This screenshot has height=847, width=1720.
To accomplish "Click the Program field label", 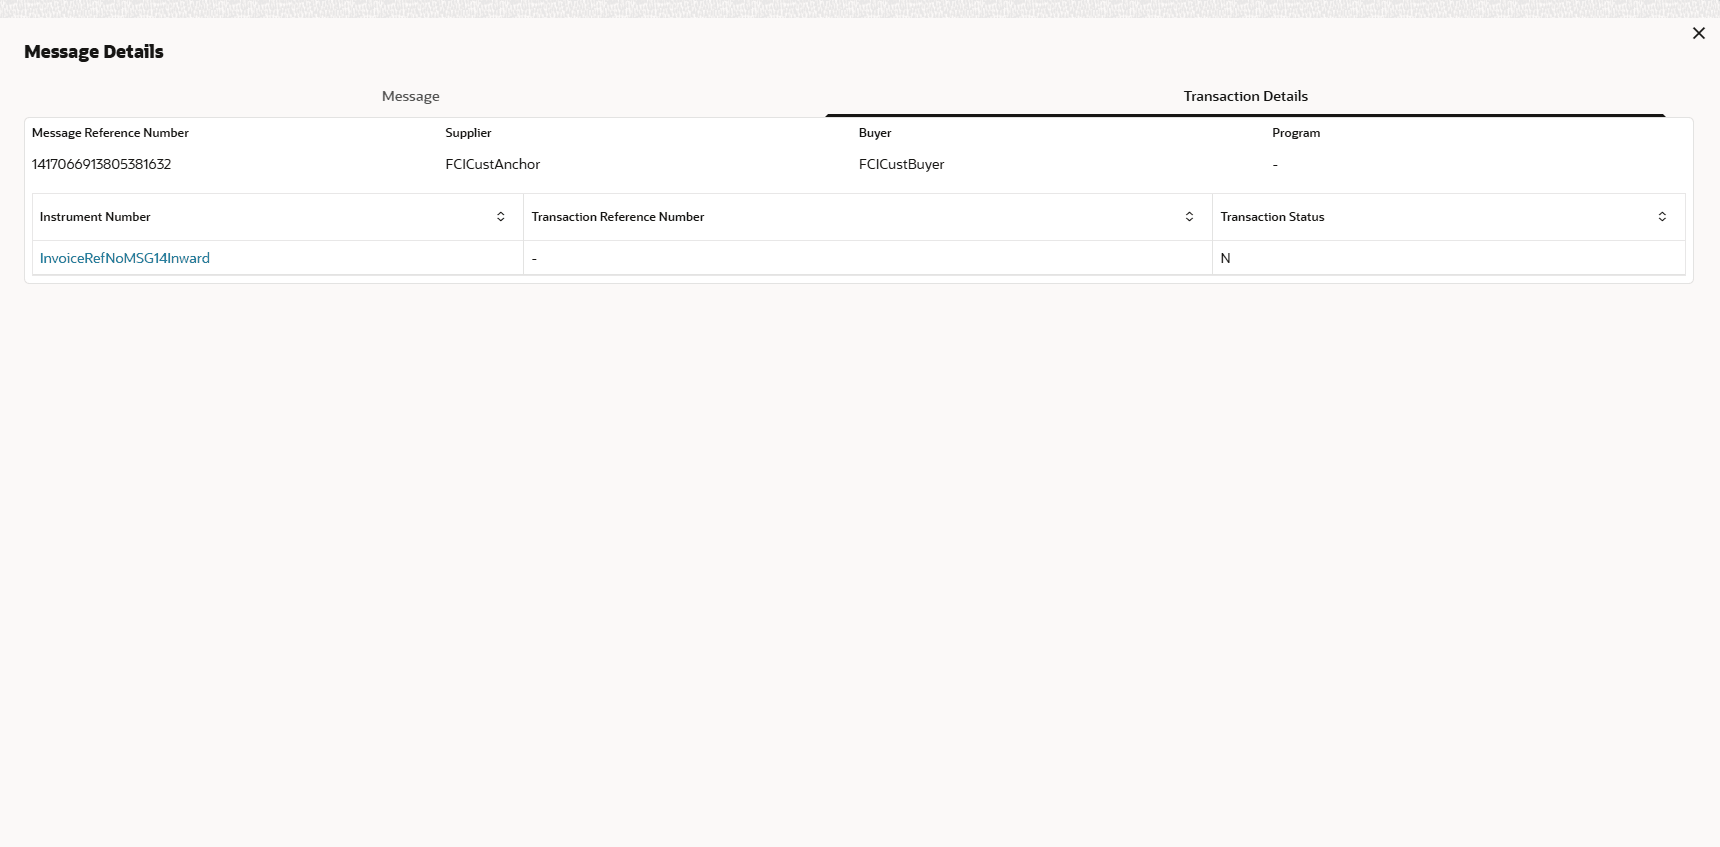I will tap(1296, 133).
